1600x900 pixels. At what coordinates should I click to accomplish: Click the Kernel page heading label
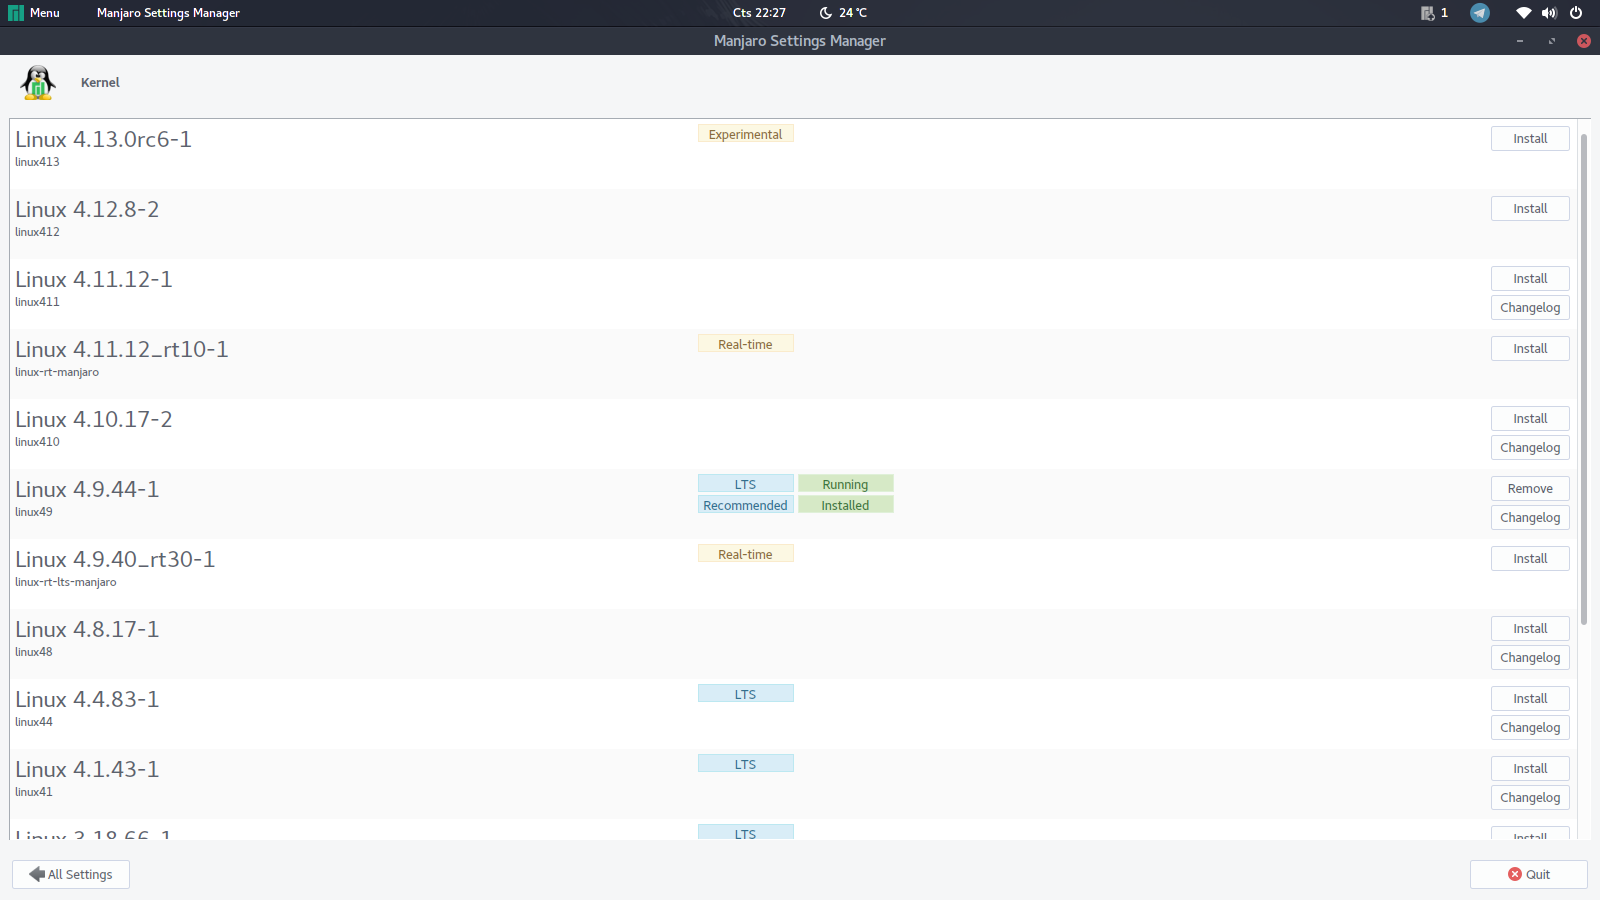(x=100, y=83)
